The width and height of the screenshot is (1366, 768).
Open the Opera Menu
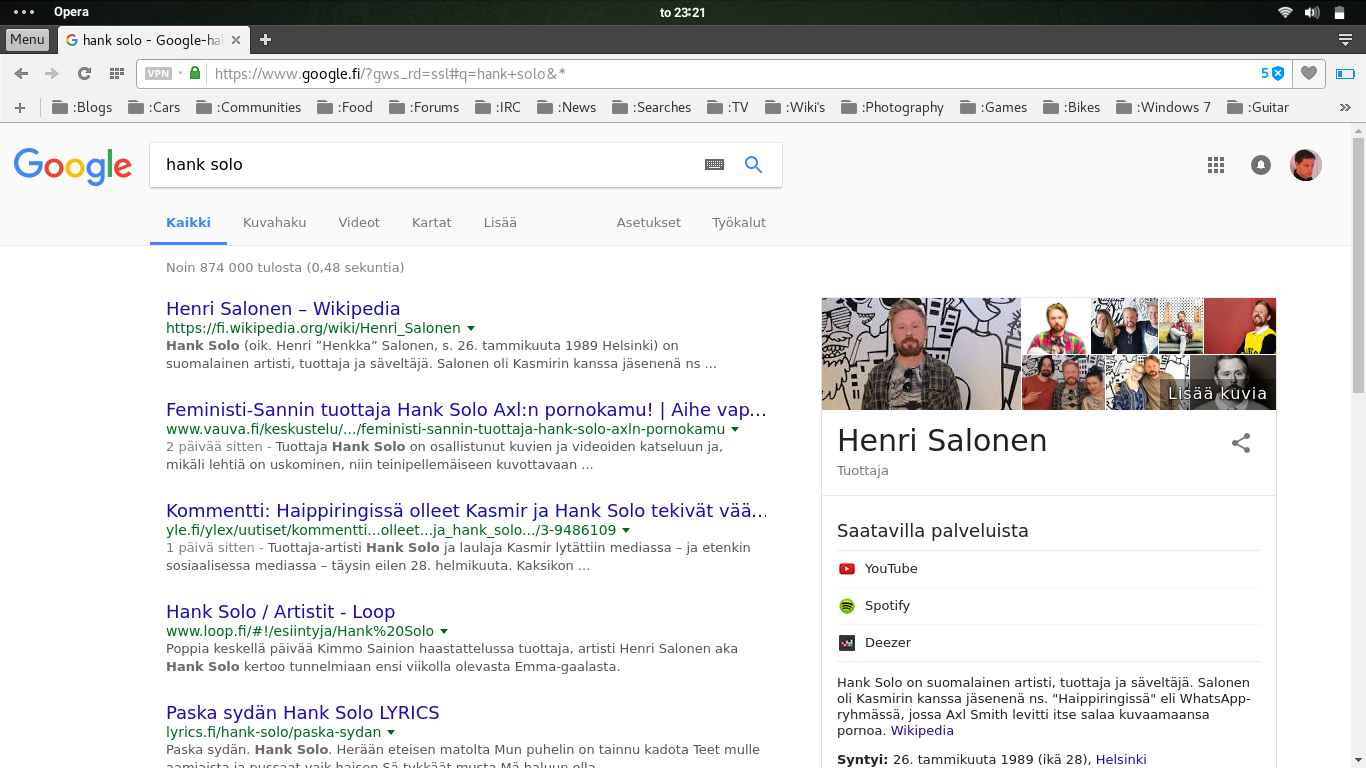27,40
